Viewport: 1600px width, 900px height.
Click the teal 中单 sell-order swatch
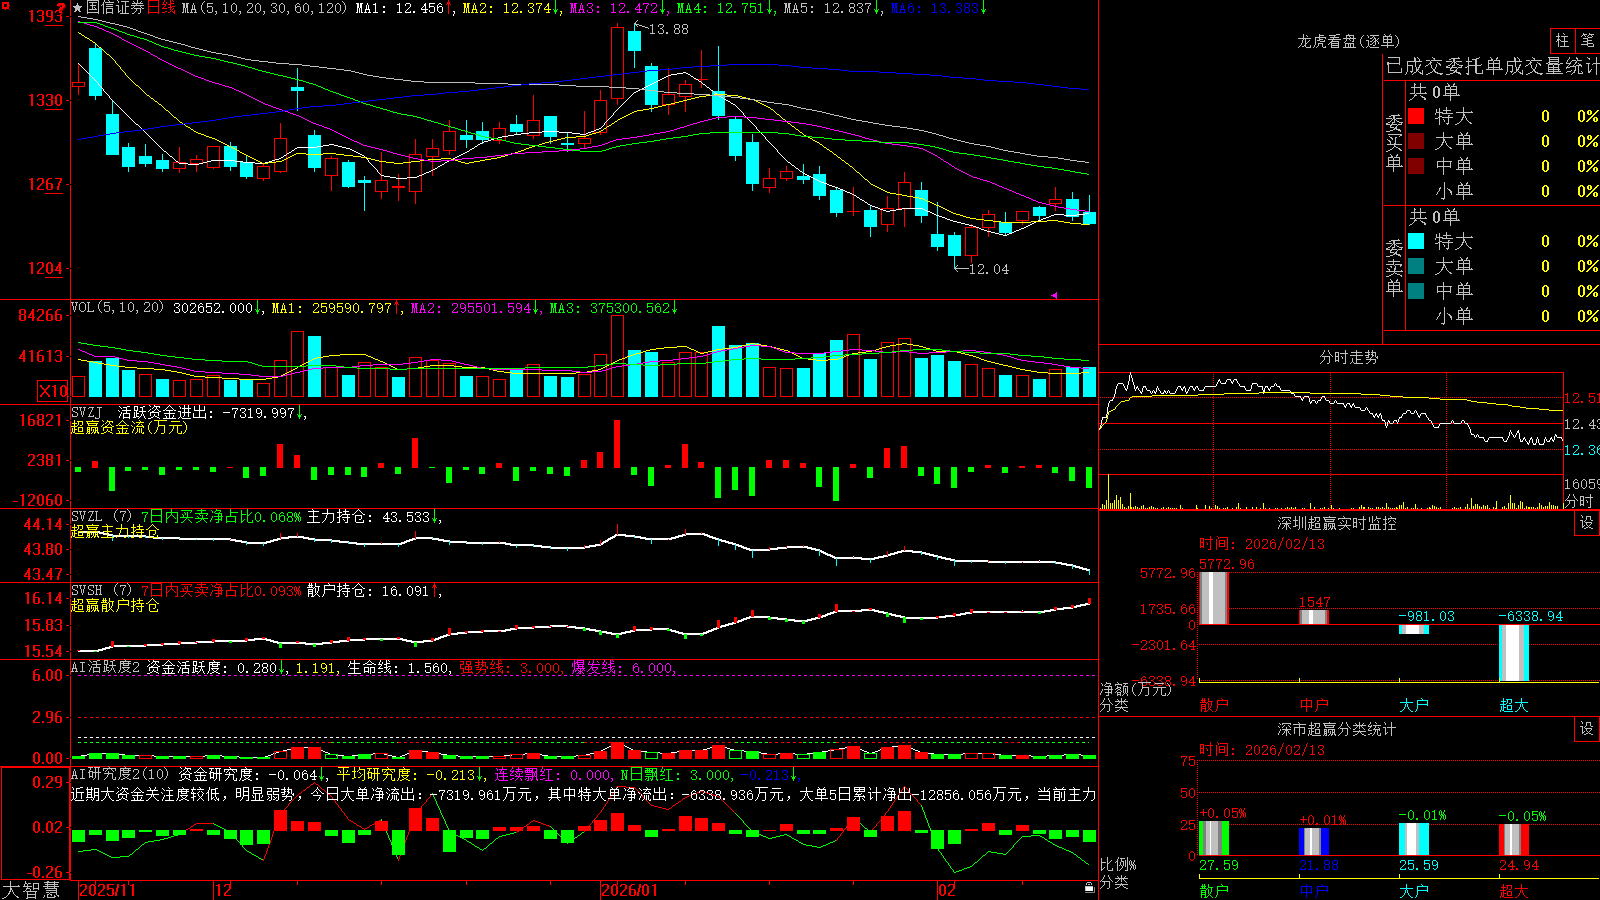coord(1416,291)
